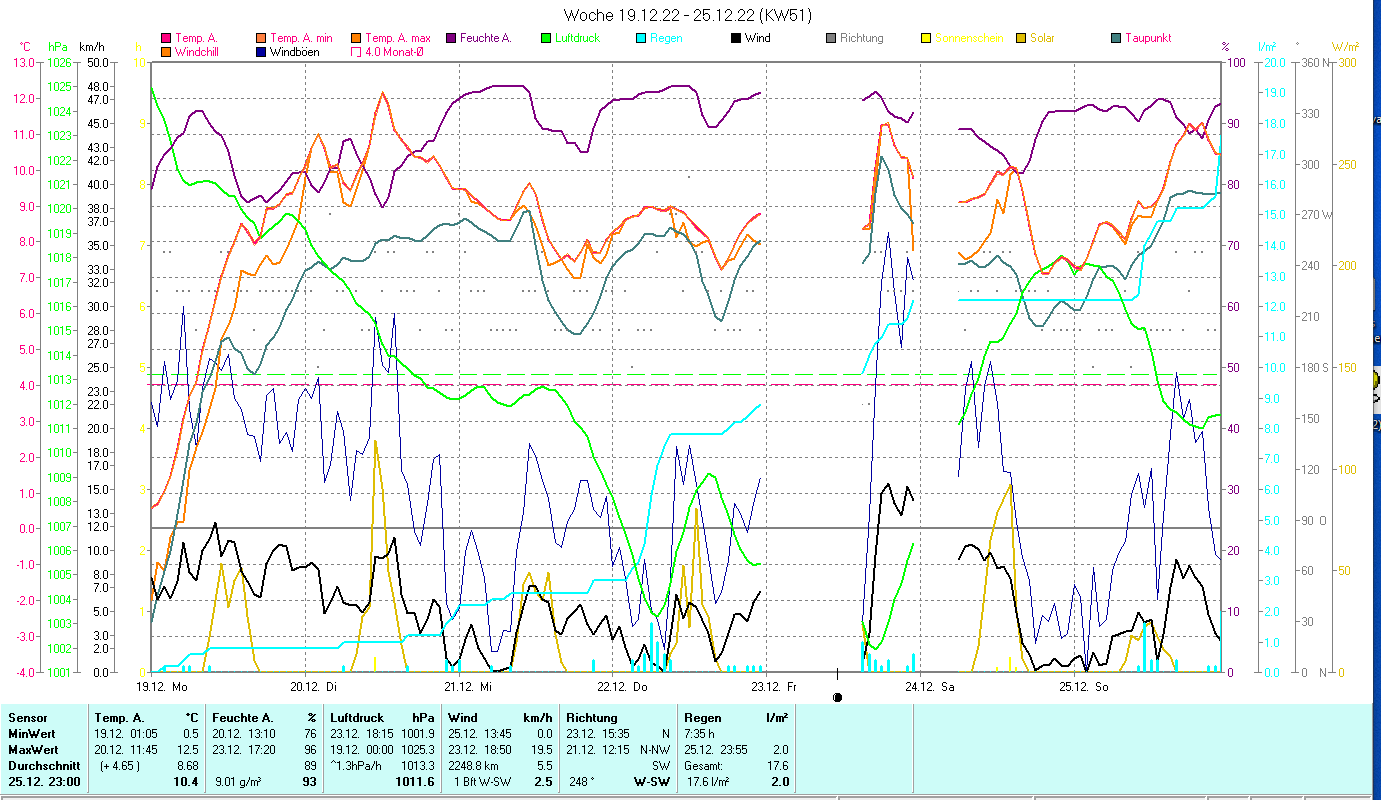Click the 'Gesamt:' rain total label
Viewport: 1381px width, 800px height.
tap(704, 765)
